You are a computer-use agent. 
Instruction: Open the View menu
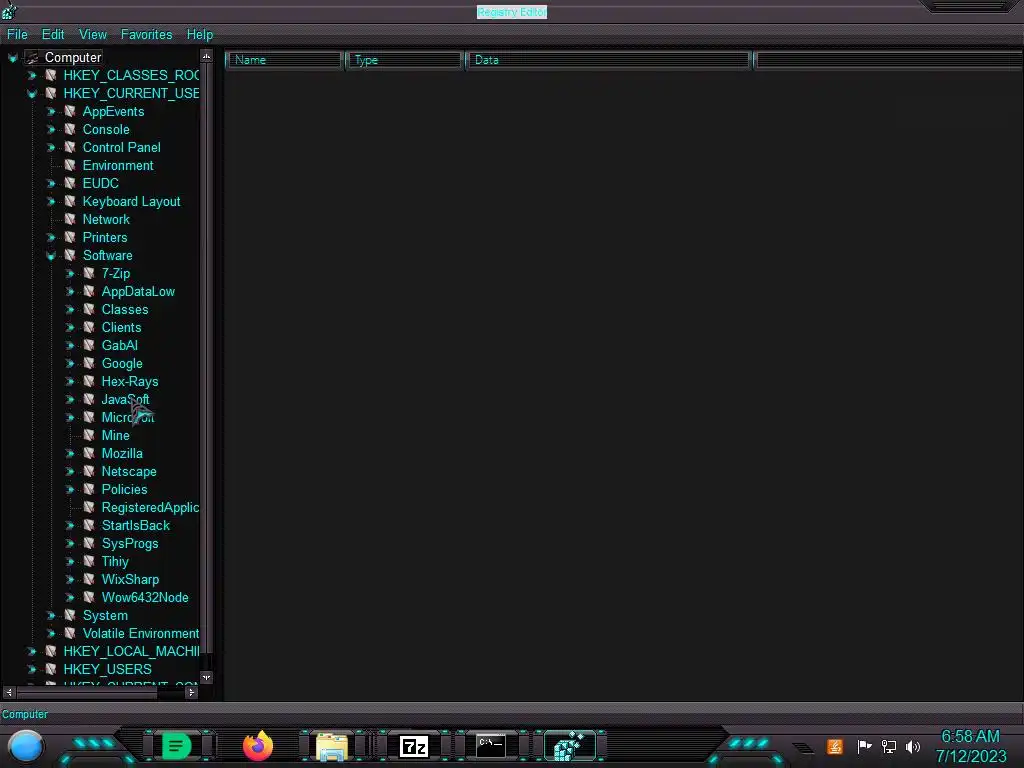[x=93, y=35]
